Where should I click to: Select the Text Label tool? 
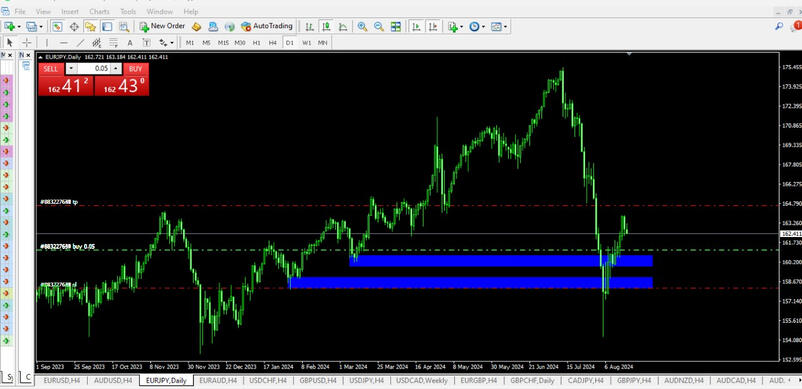pos(146,42)
